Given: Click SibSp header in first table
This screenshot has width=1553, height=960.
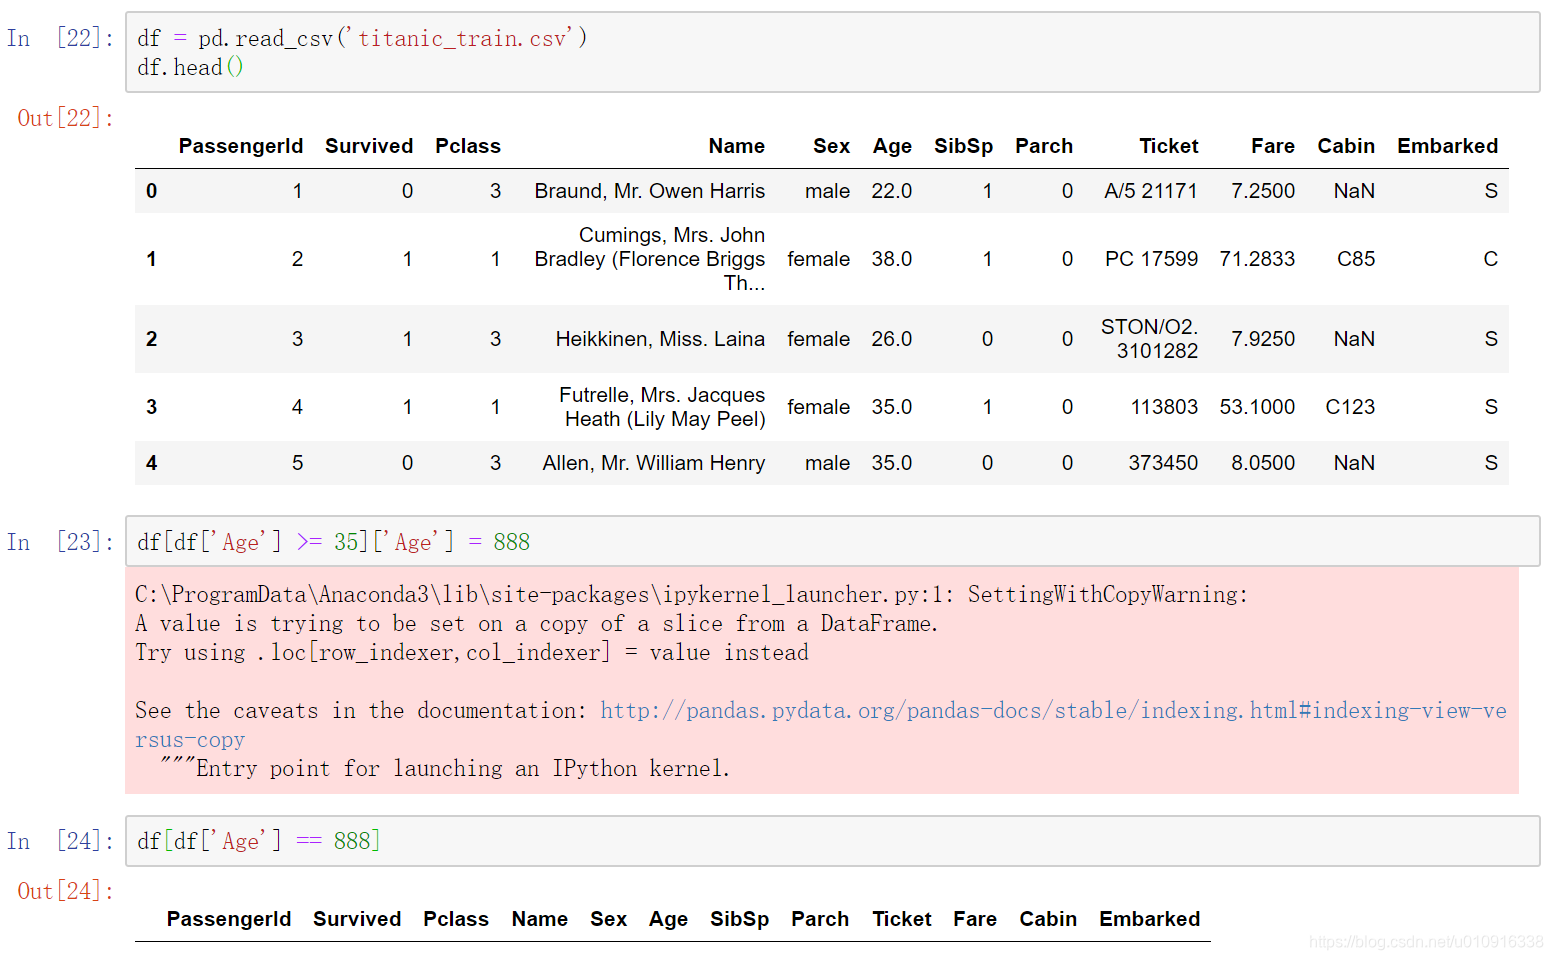Looking at the screenshot, I should (x=963, y=146).
